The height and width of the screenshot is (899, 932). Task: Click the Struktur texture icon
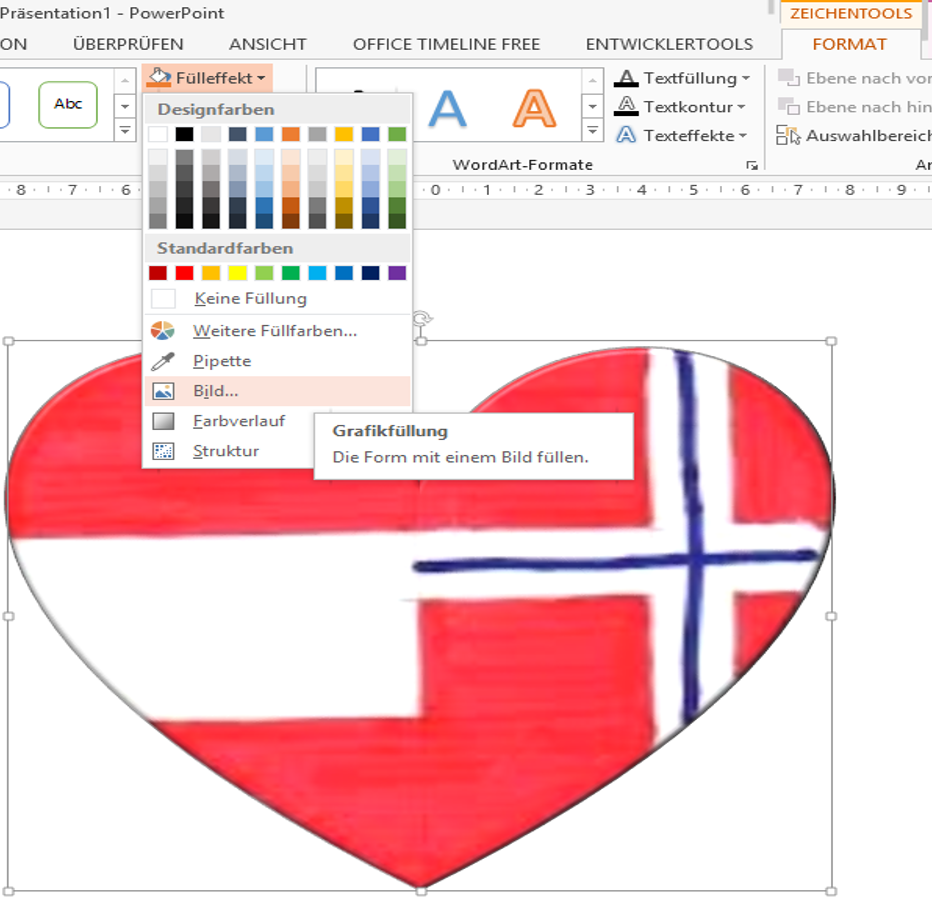coord(162,452)
